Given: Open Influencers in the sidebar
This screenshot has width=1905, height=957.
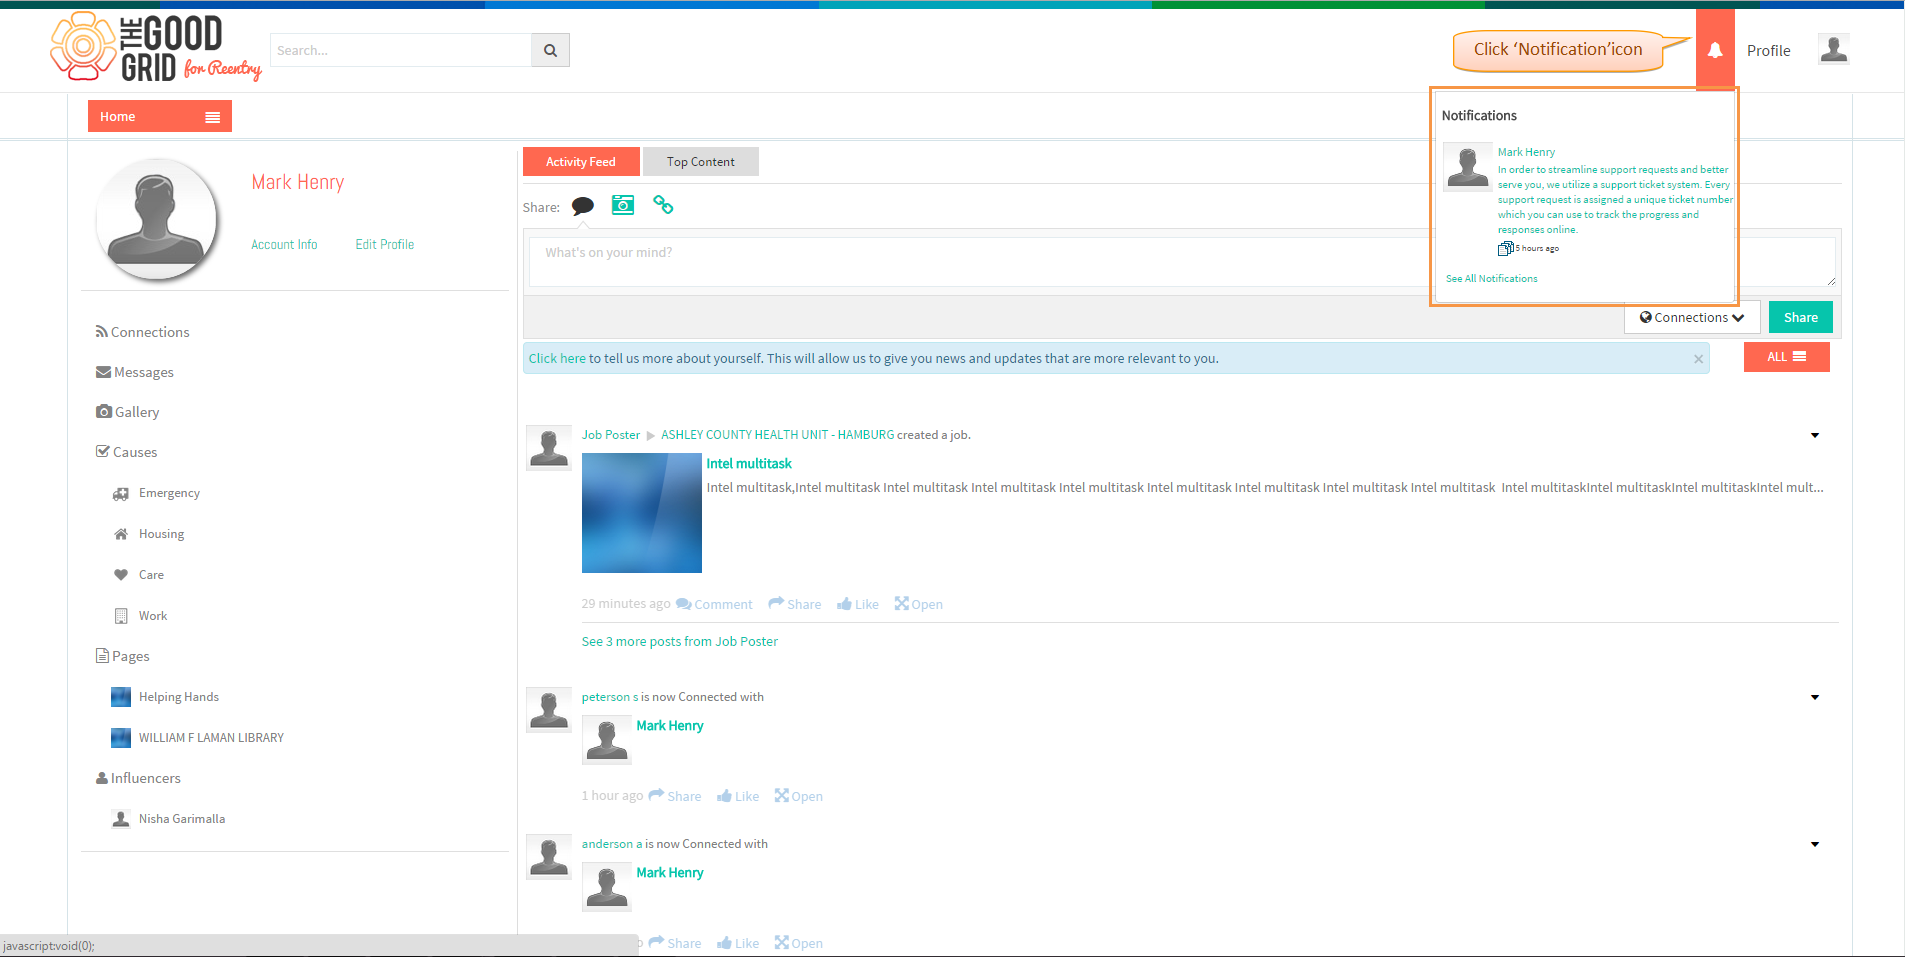Looking at the screenshot, I should click(x=138, y=778).
